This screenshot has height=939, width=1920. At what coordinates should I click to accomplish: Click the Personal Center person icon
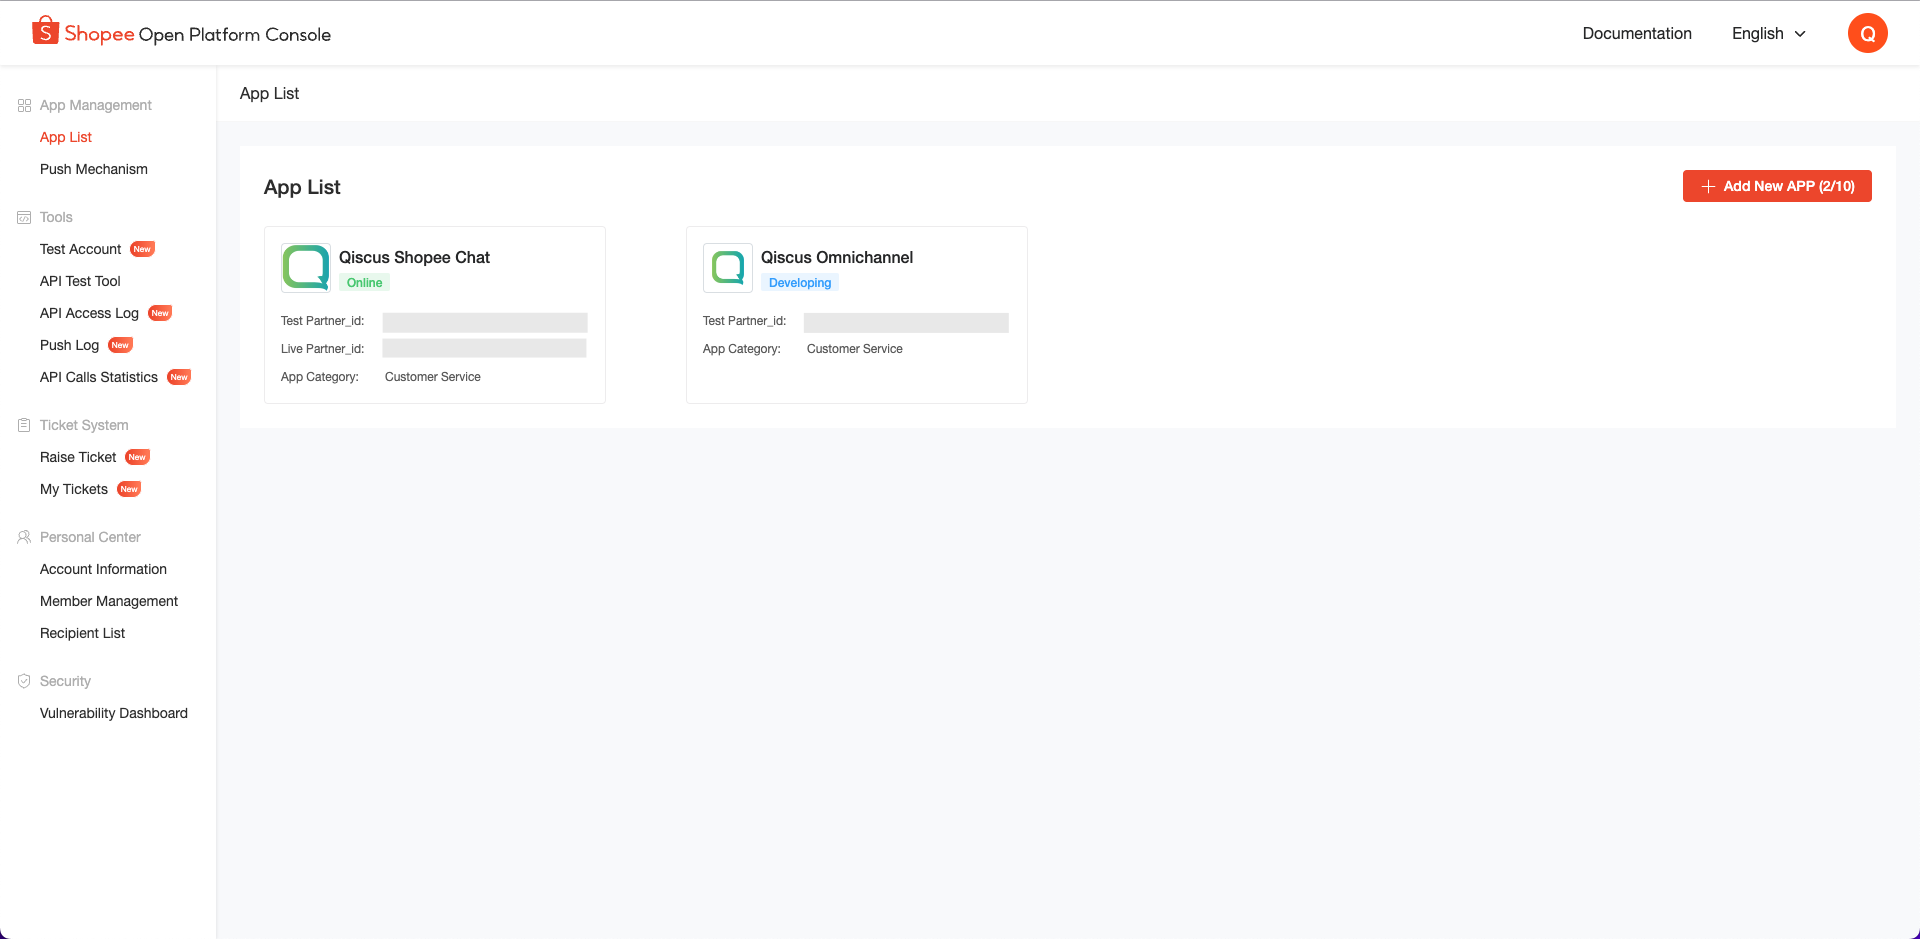pos(24,537)
